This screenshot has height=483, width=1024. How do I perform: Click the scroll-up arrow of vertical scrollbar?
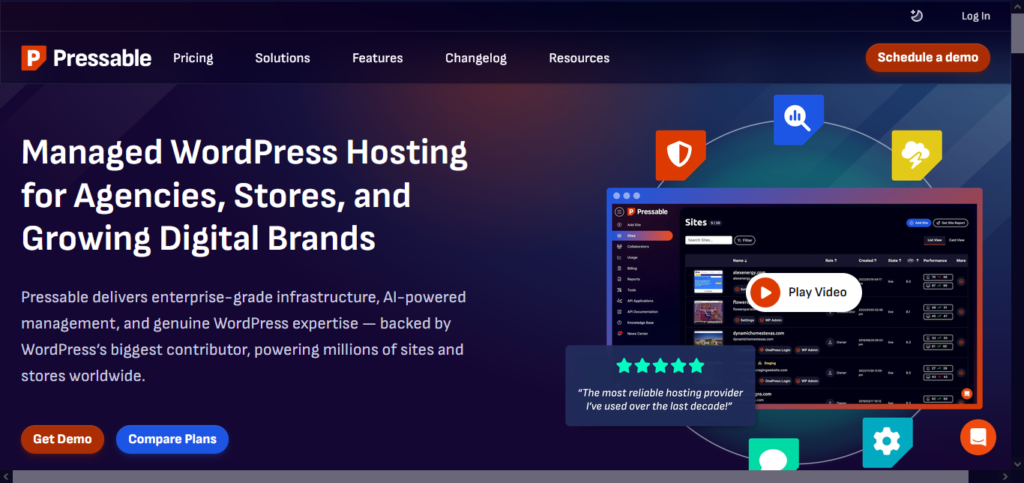click(1017, 5)
